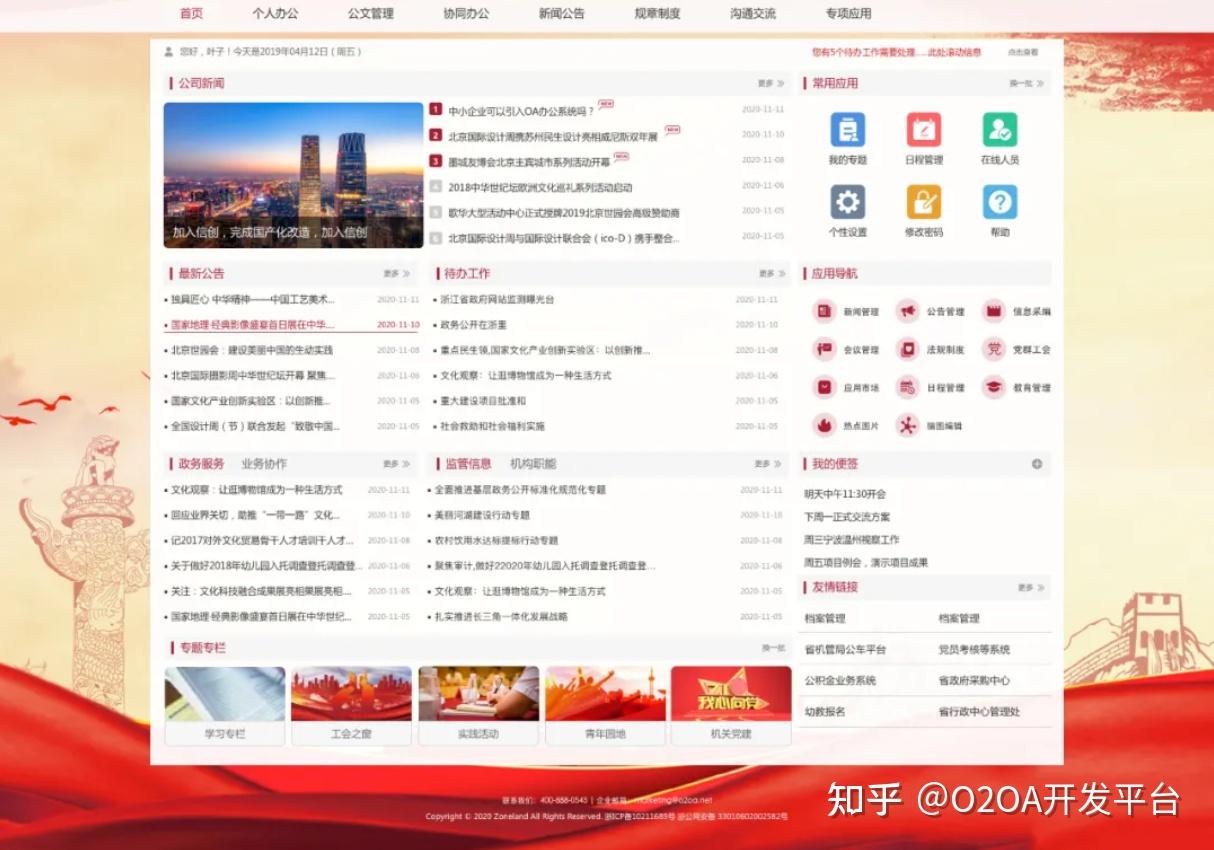Open to-do item 社会救助和社会福利实施
The height and width of the screenshot is (850, 1214).
pyautogui.click(x=492, y=427)
